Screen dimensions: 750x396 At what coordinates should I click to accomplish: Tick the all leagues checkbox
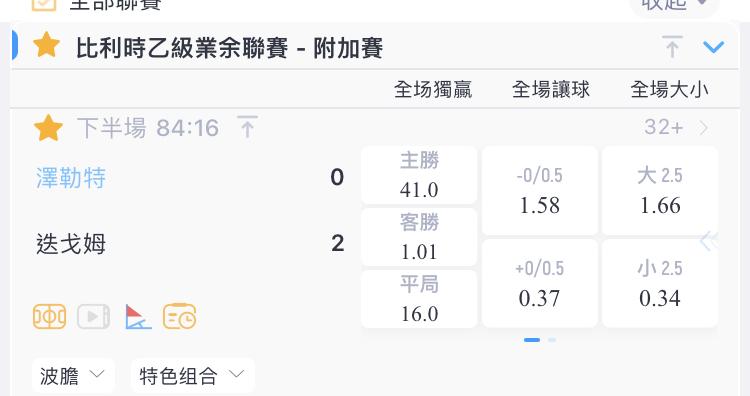click(x=44, y=4)
